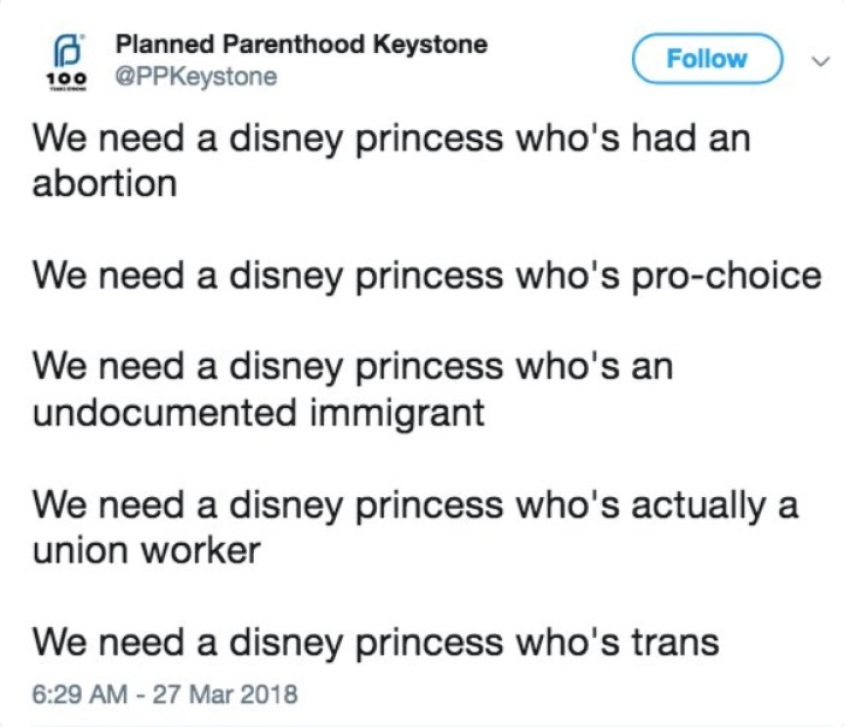The image size is (850, 727).
Task: Click the 'Planned Parenthood Keystone' display name
Action: point(300,44)
